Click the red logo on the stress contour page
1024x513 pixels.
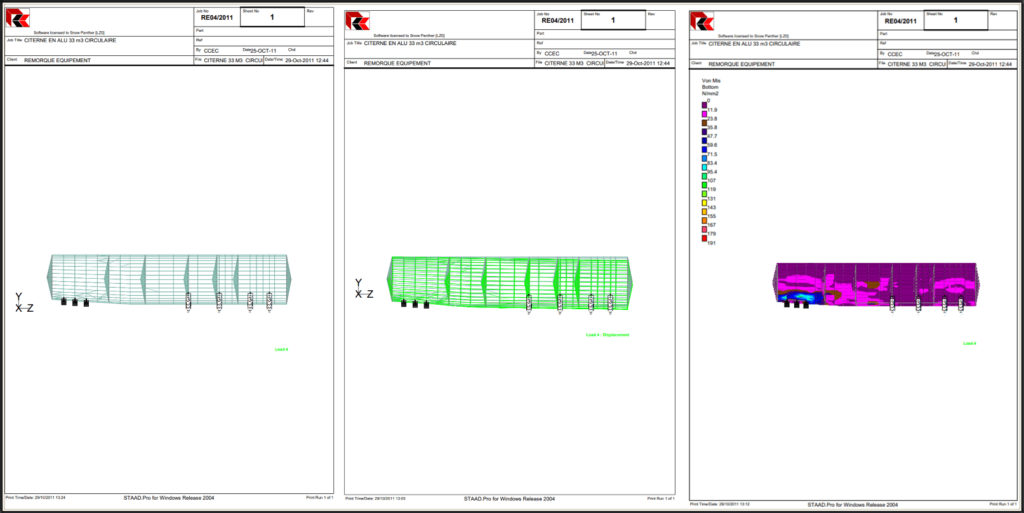pyautogui.click(x=702, y=20)
